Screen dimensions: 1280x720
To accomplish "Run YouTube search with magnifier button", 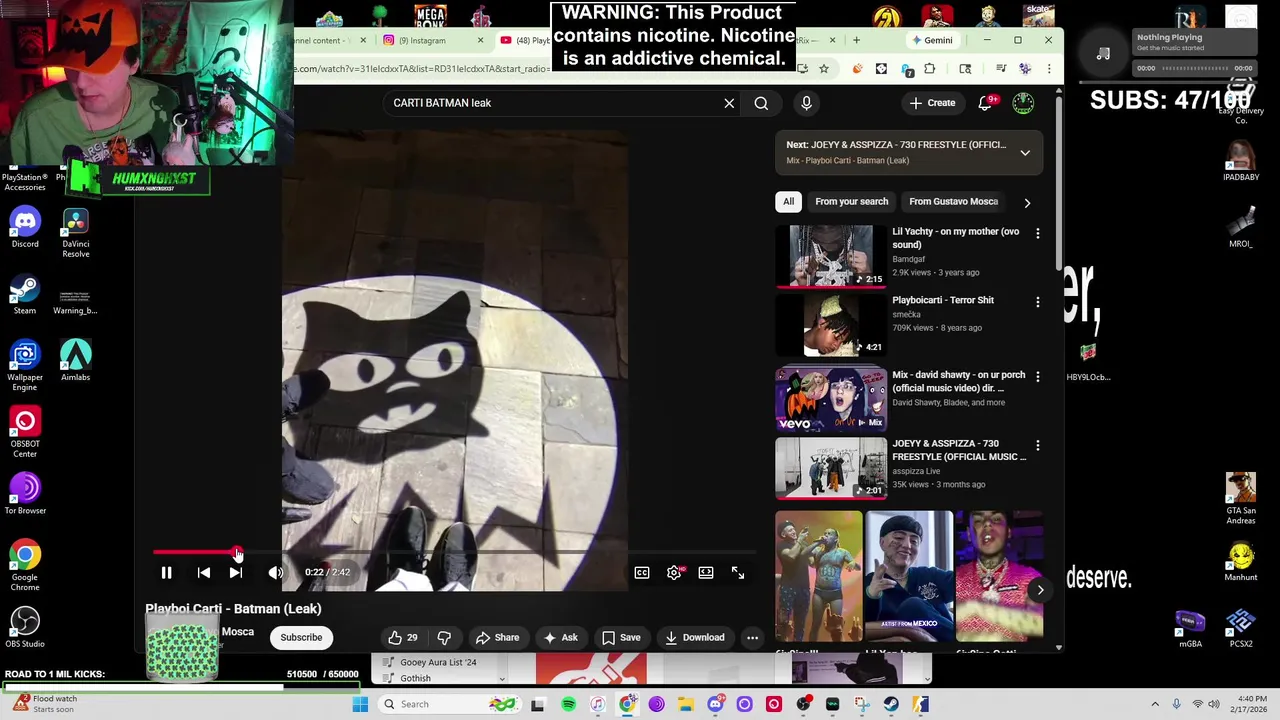I will pyautogui.click(x=761, y=103).
